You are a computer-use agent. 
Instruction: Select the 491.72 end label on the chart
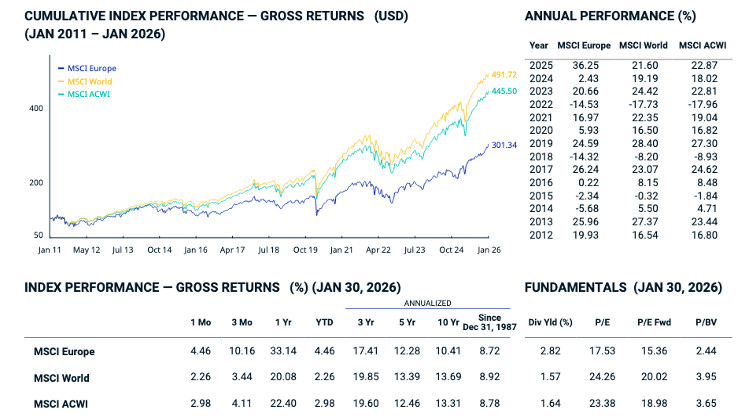[x=500, y=75]
